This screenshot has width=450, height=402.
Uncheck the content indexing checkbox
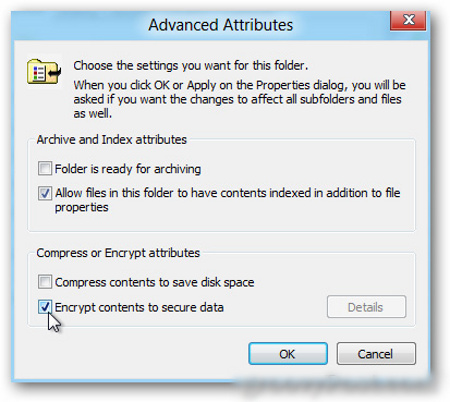tap(45, 193)
